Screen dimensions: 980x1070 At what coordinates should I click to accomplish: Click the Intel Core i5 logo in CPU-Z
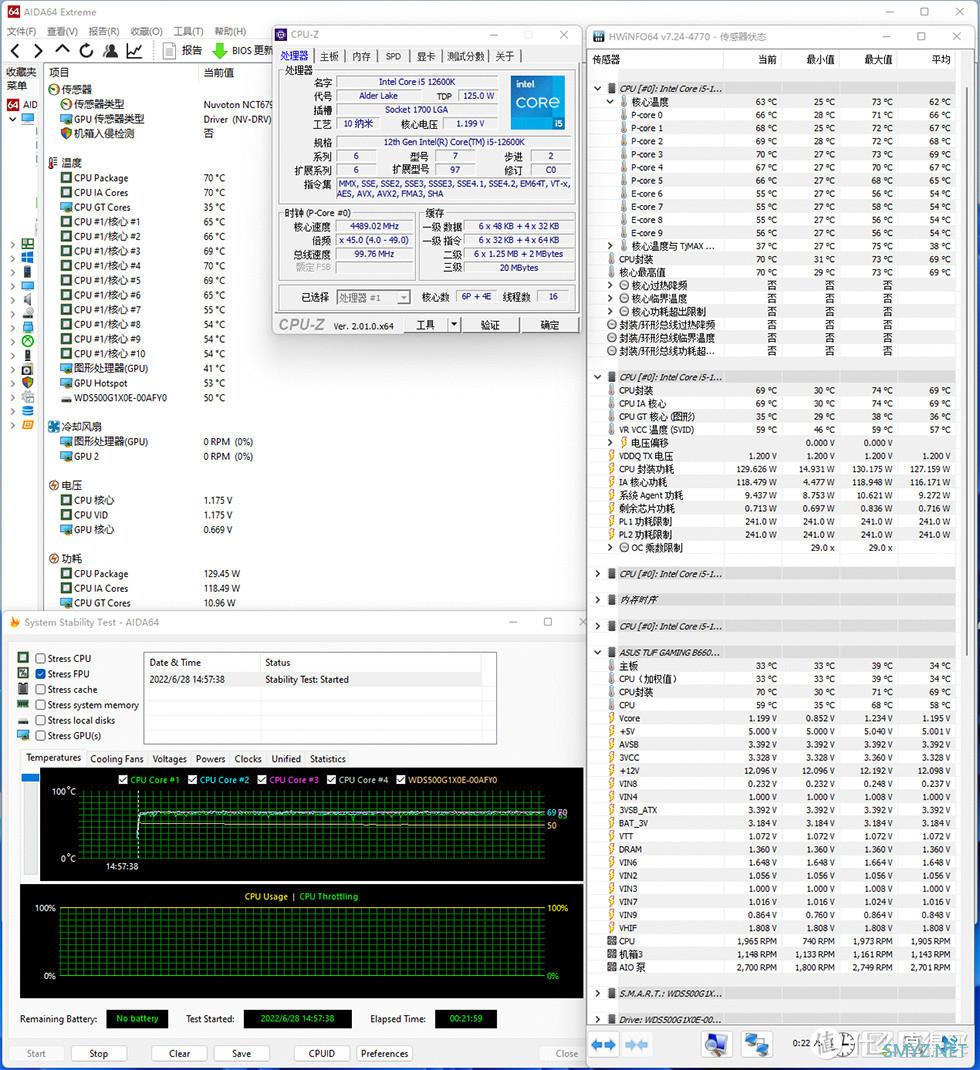538,102
